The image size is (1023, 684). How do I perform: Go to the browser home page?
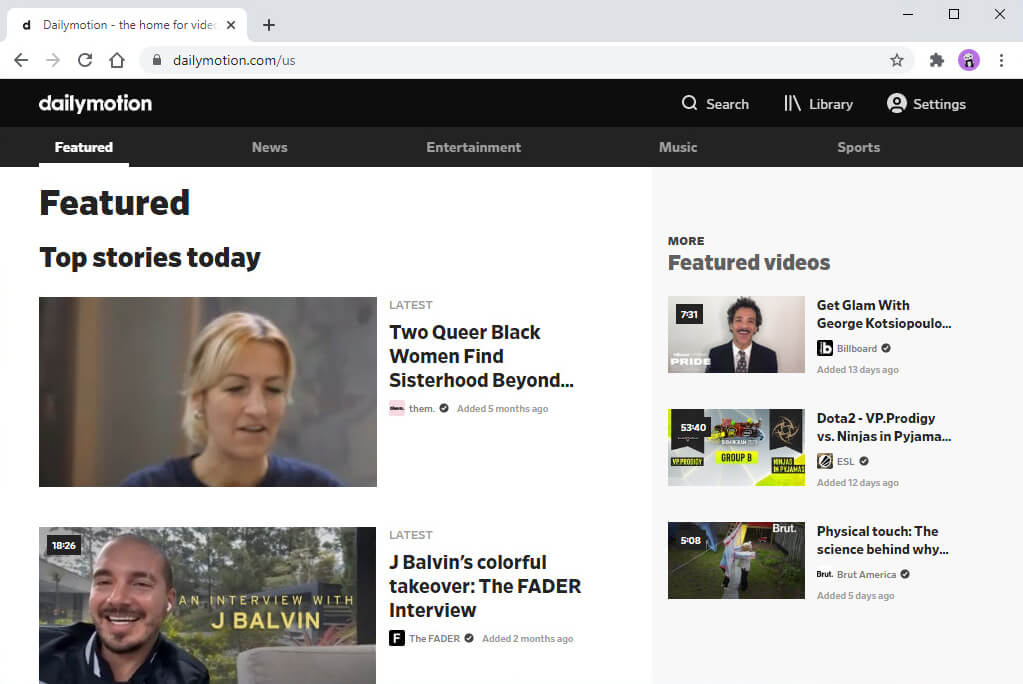(x=117, y=60)
